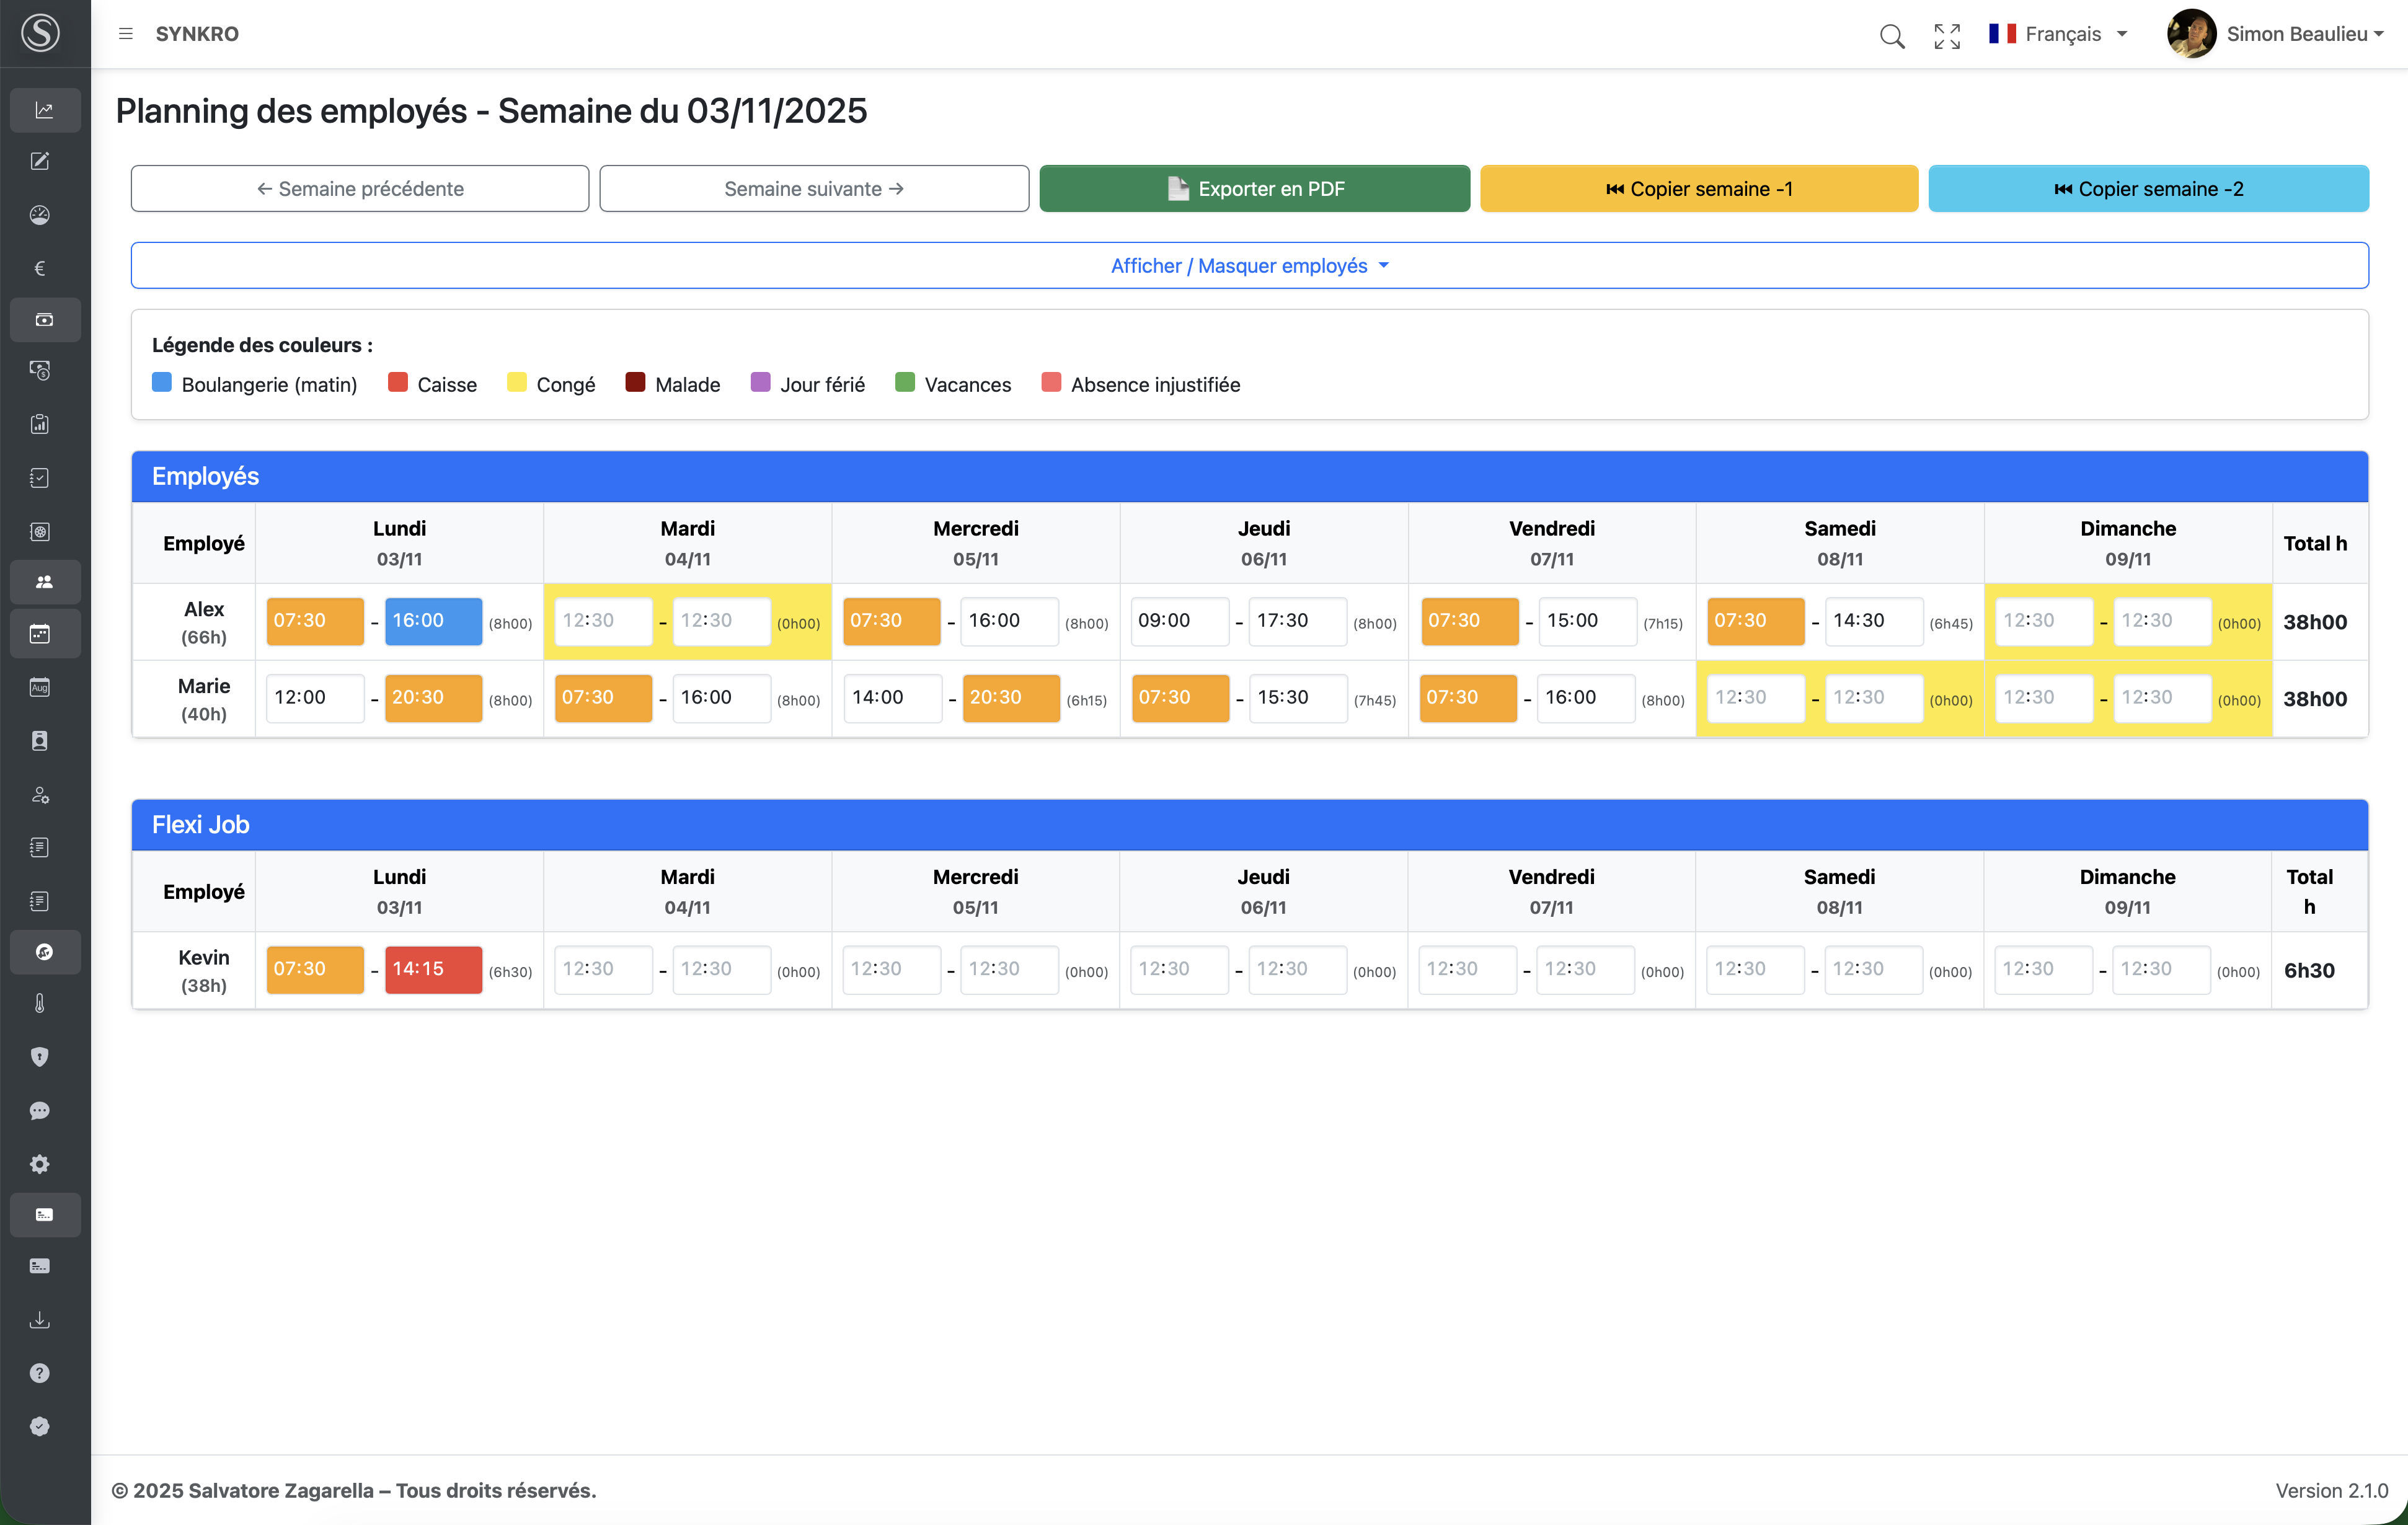Click the download arrow sidebar icon
Viewport: 2408px width, 1525px height.
point(40,1320)
